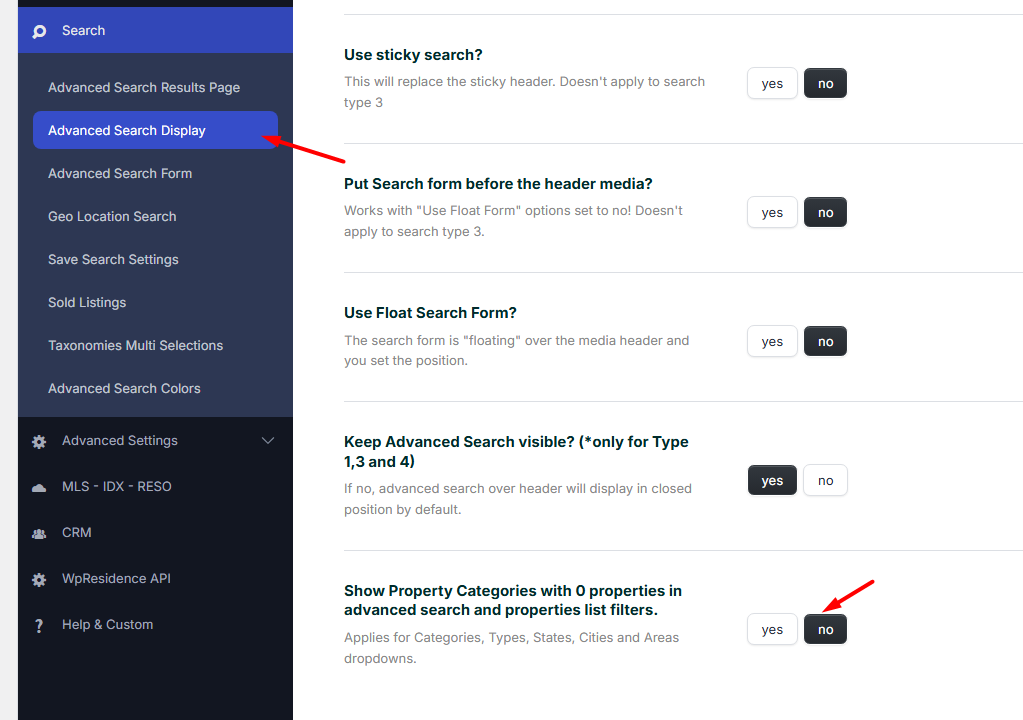Open Advanced Search Results Page submenu
Viewport: 1023px width, 720px height.
[x=144, y=88]
